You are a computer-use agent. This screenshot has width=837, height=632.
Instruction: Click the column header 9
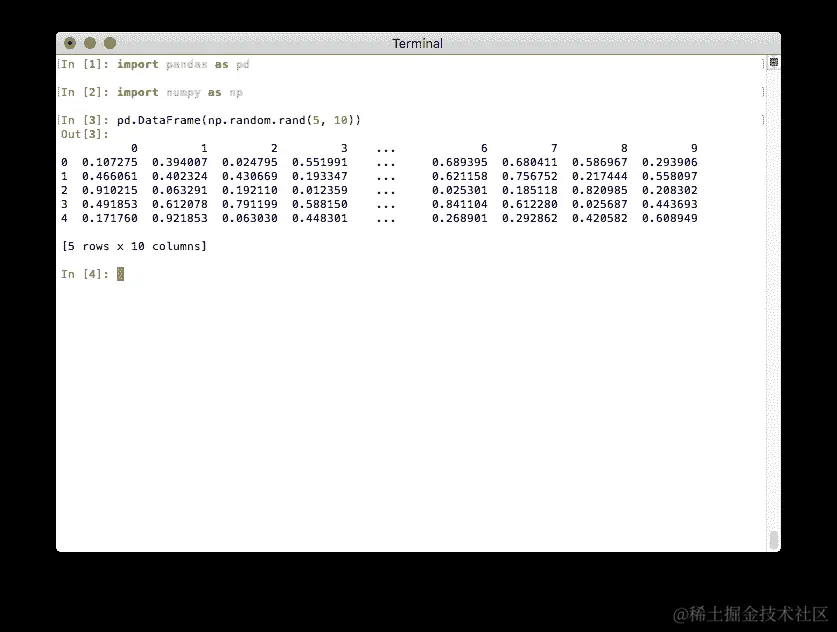(x=694, y=148)
